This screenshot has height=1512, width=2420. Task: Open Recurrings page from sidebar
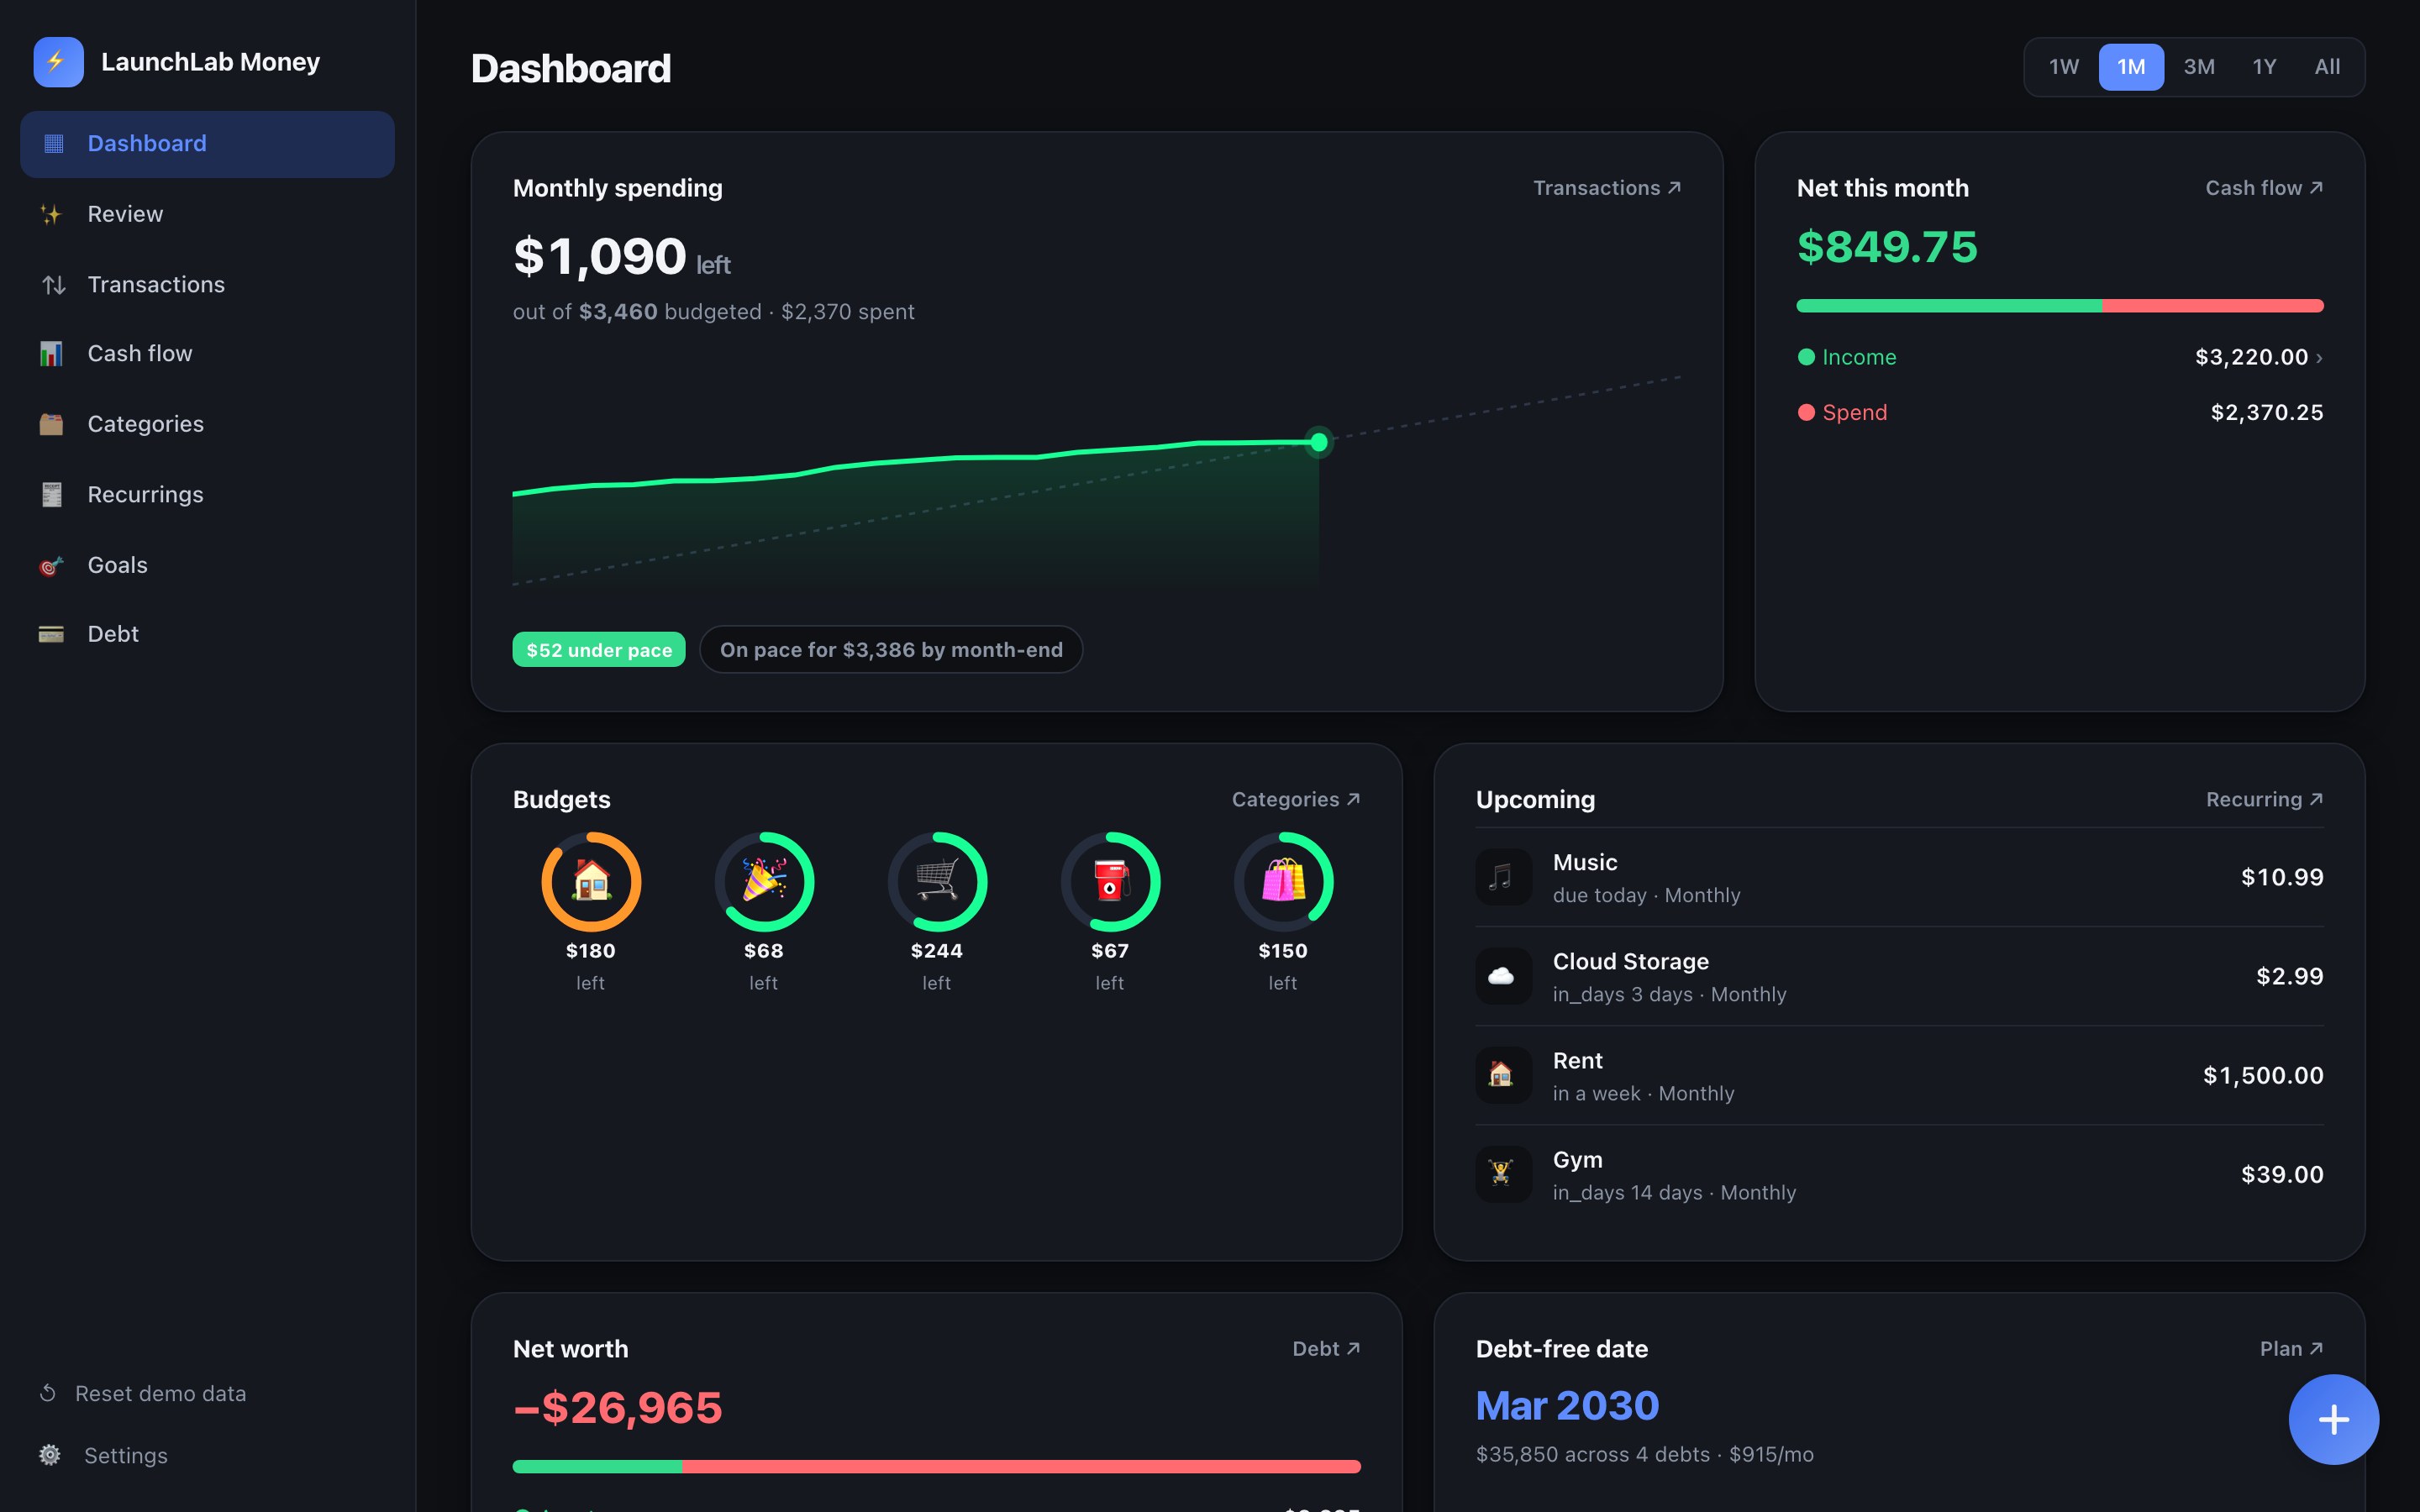point(207,495)
